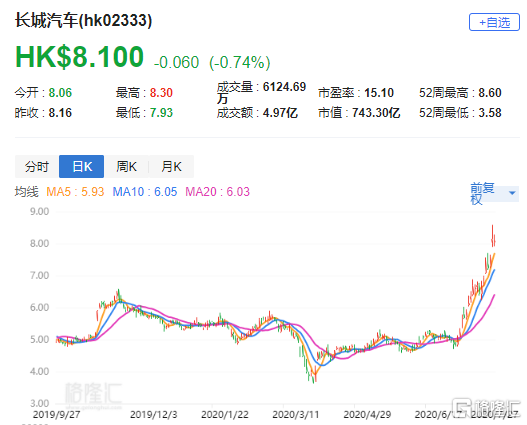Click the 今开 8.06 opening price
527x425 pixels.
(x=43, y=93)
